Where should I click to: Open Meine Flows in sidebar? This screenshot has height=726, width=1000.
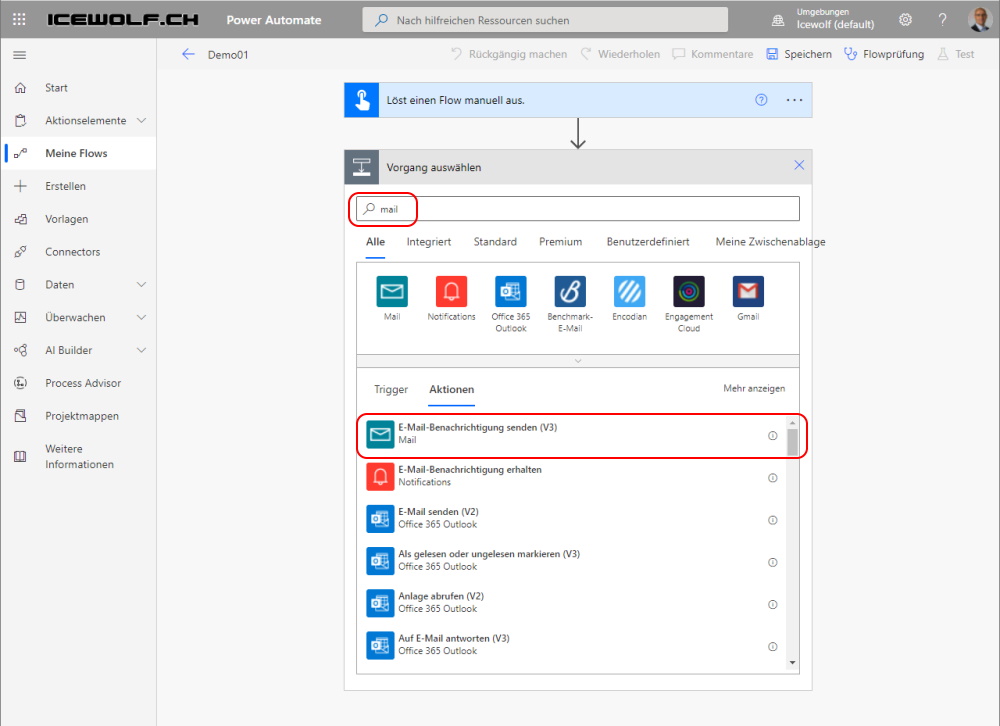[x=78, y=153]
